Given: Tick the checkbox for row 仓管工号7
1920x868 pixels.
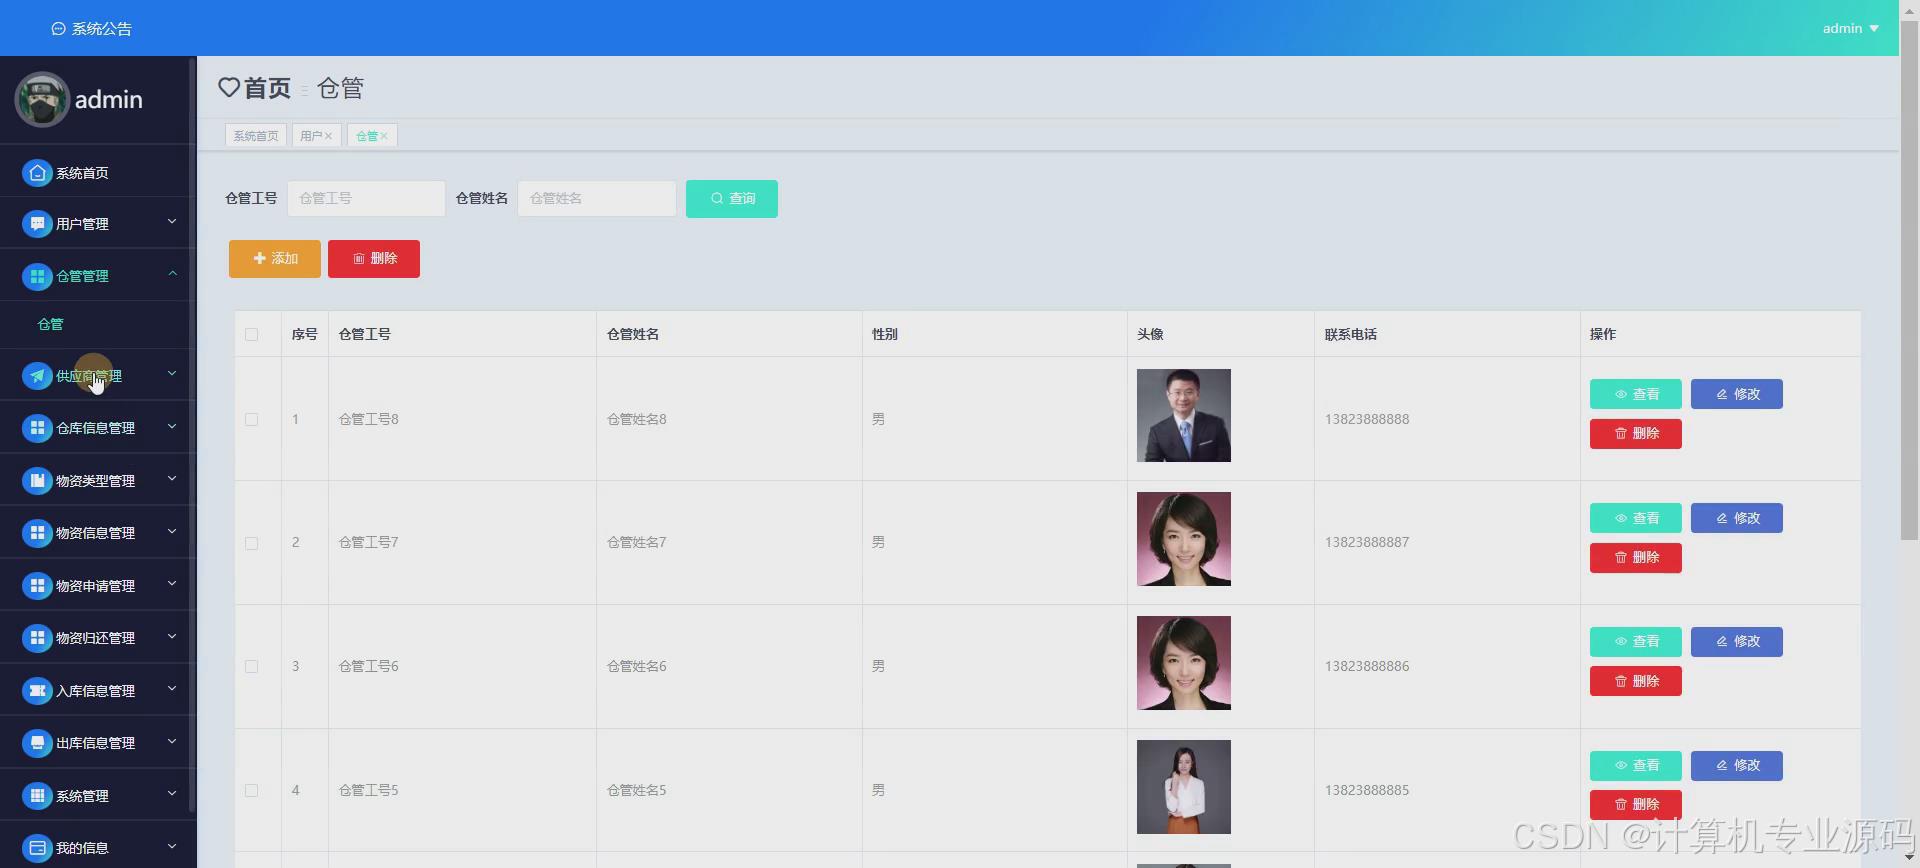Looking at the screenshot, I should (251, 543).
